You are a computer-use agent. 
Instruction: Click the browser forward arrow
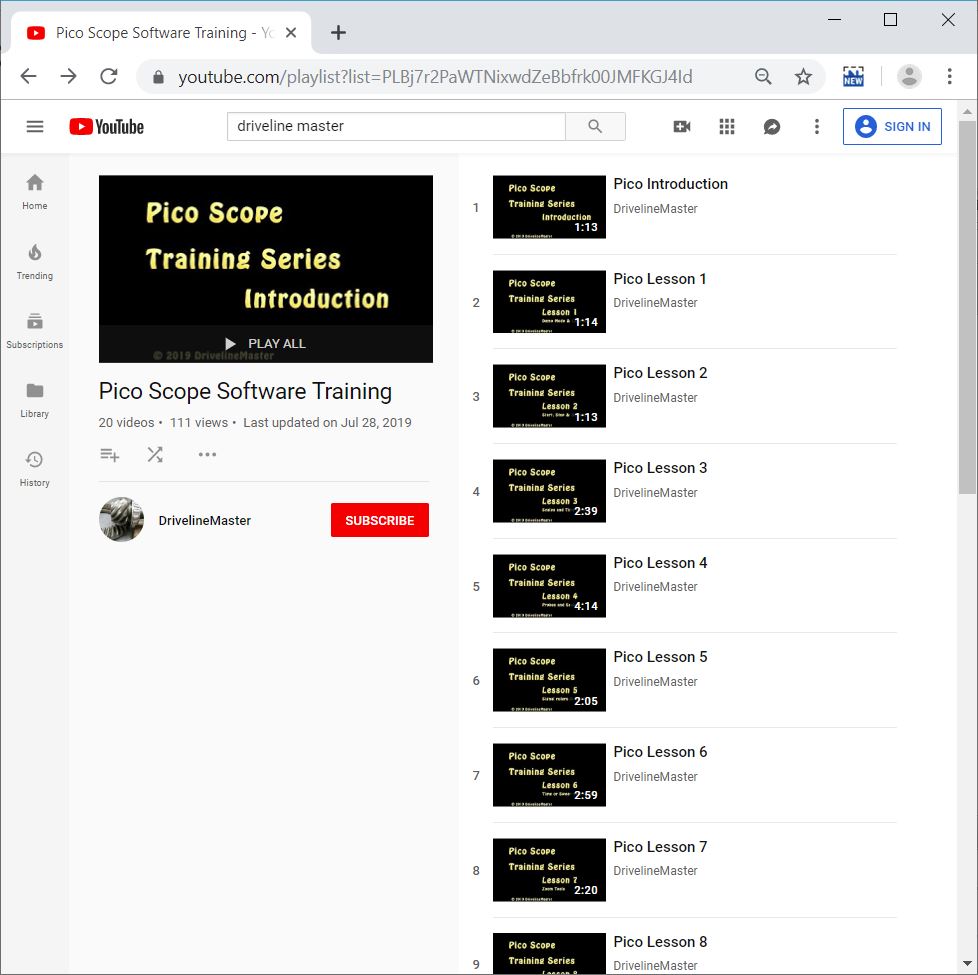(x=69, y=77)
